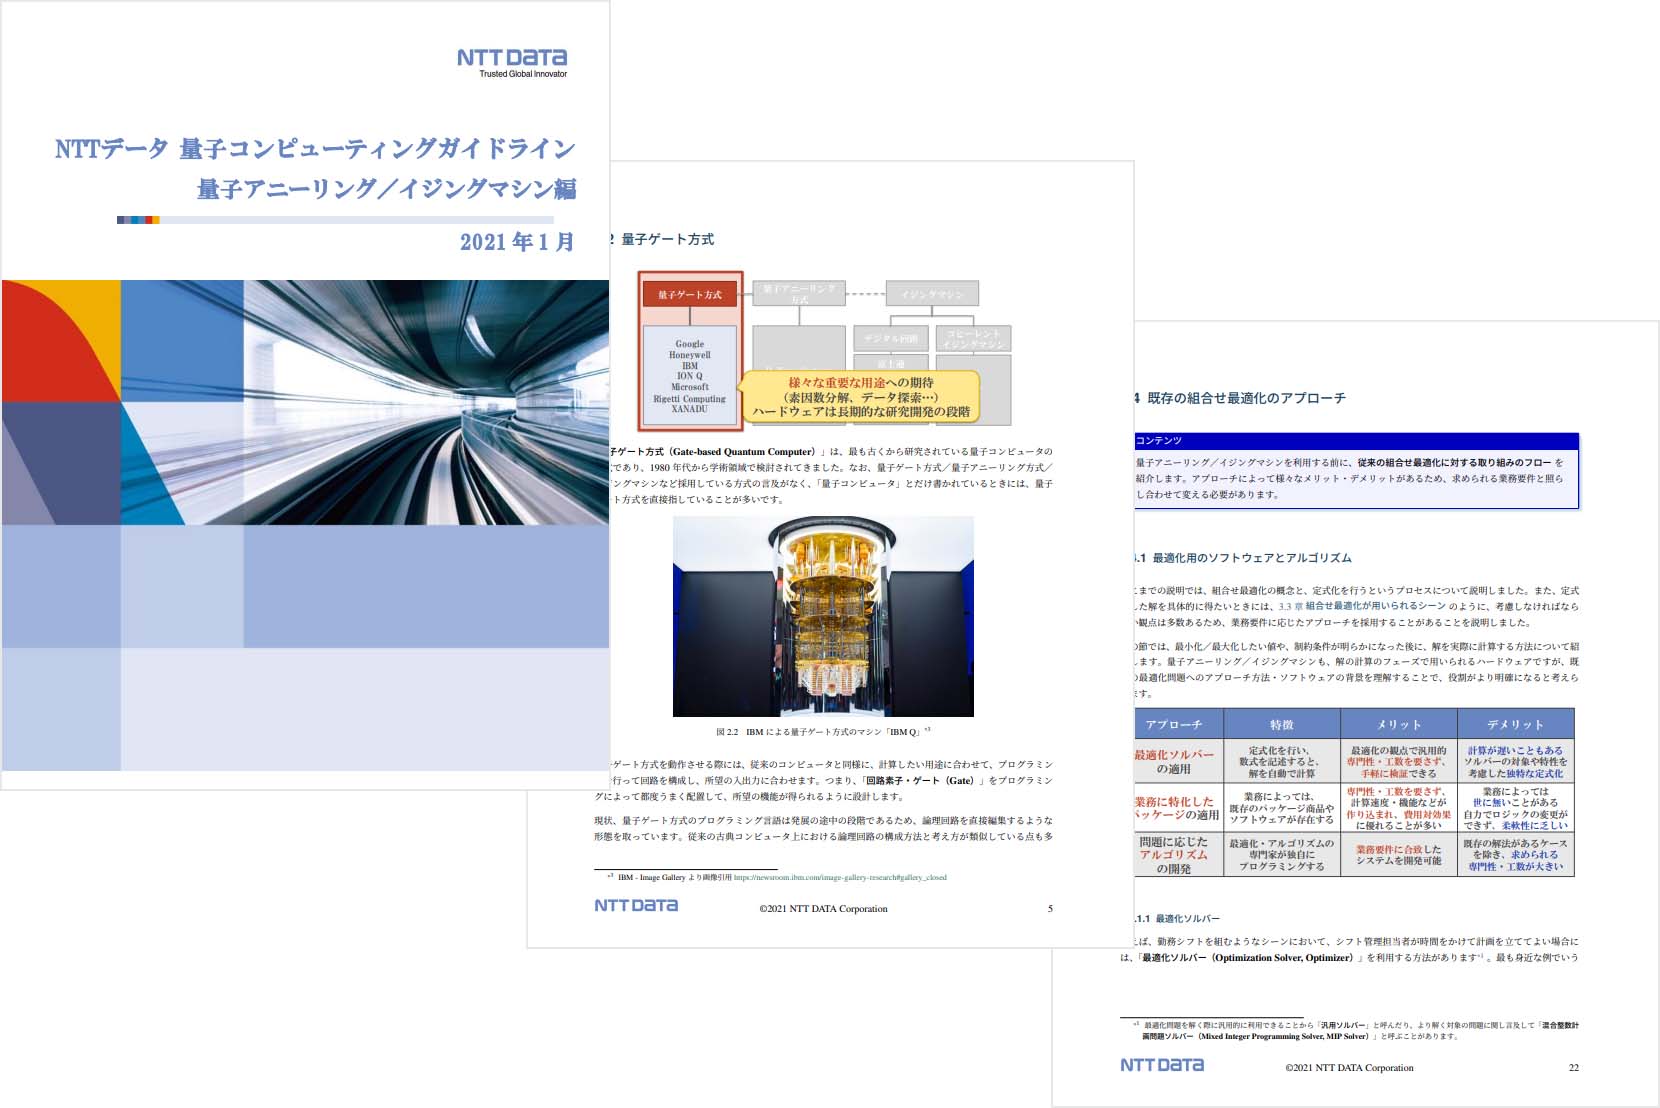Click the red 量子ゲート方式 diagram box

click(690, 295)
